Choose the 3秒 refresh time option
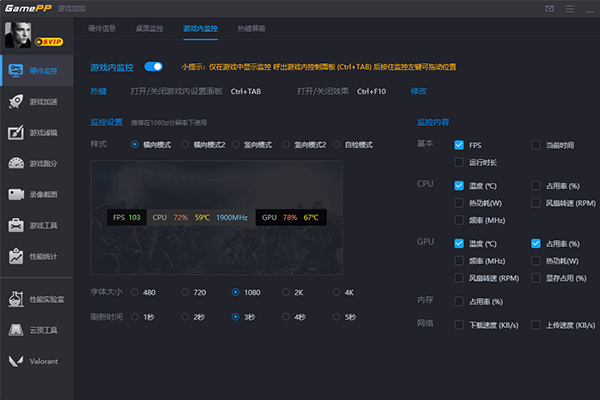Image resolution: width=600 pixels, height=400 pixels. 235,317
